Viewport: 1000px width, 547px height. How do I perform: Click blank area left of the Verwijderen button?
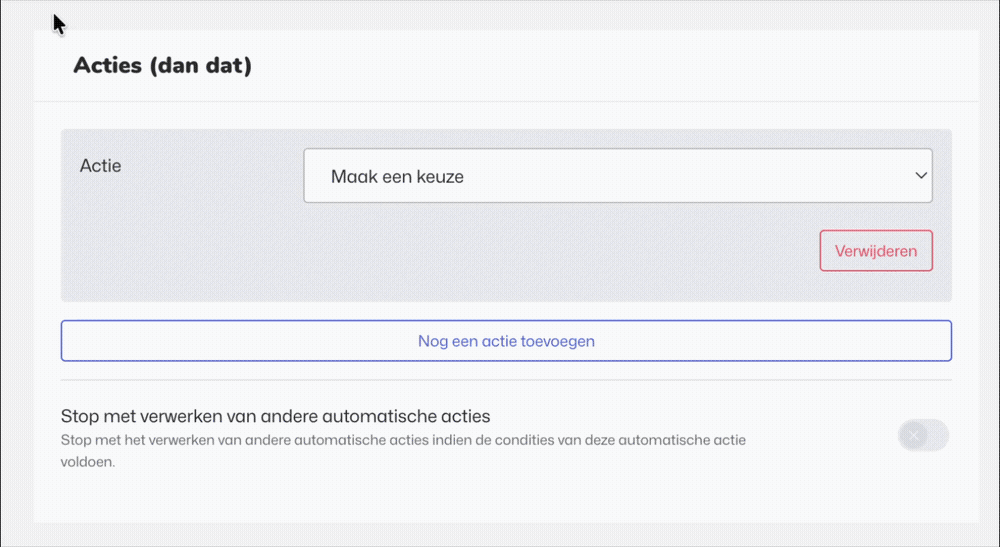pyautogui.click(x=550, y=251)
